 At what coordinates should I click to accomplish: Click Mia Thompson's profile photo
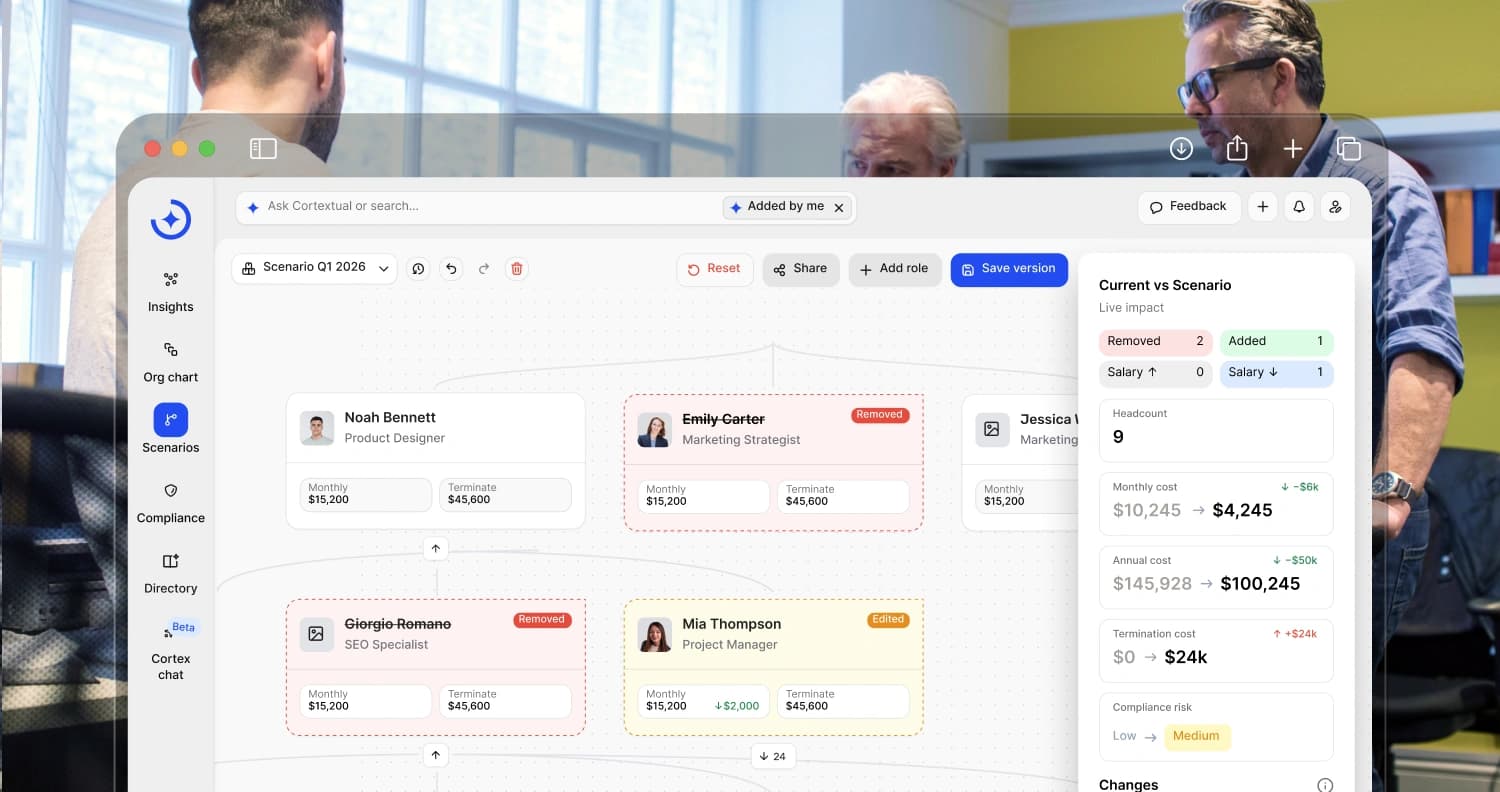pyautogui.click(x=655, y=634)
